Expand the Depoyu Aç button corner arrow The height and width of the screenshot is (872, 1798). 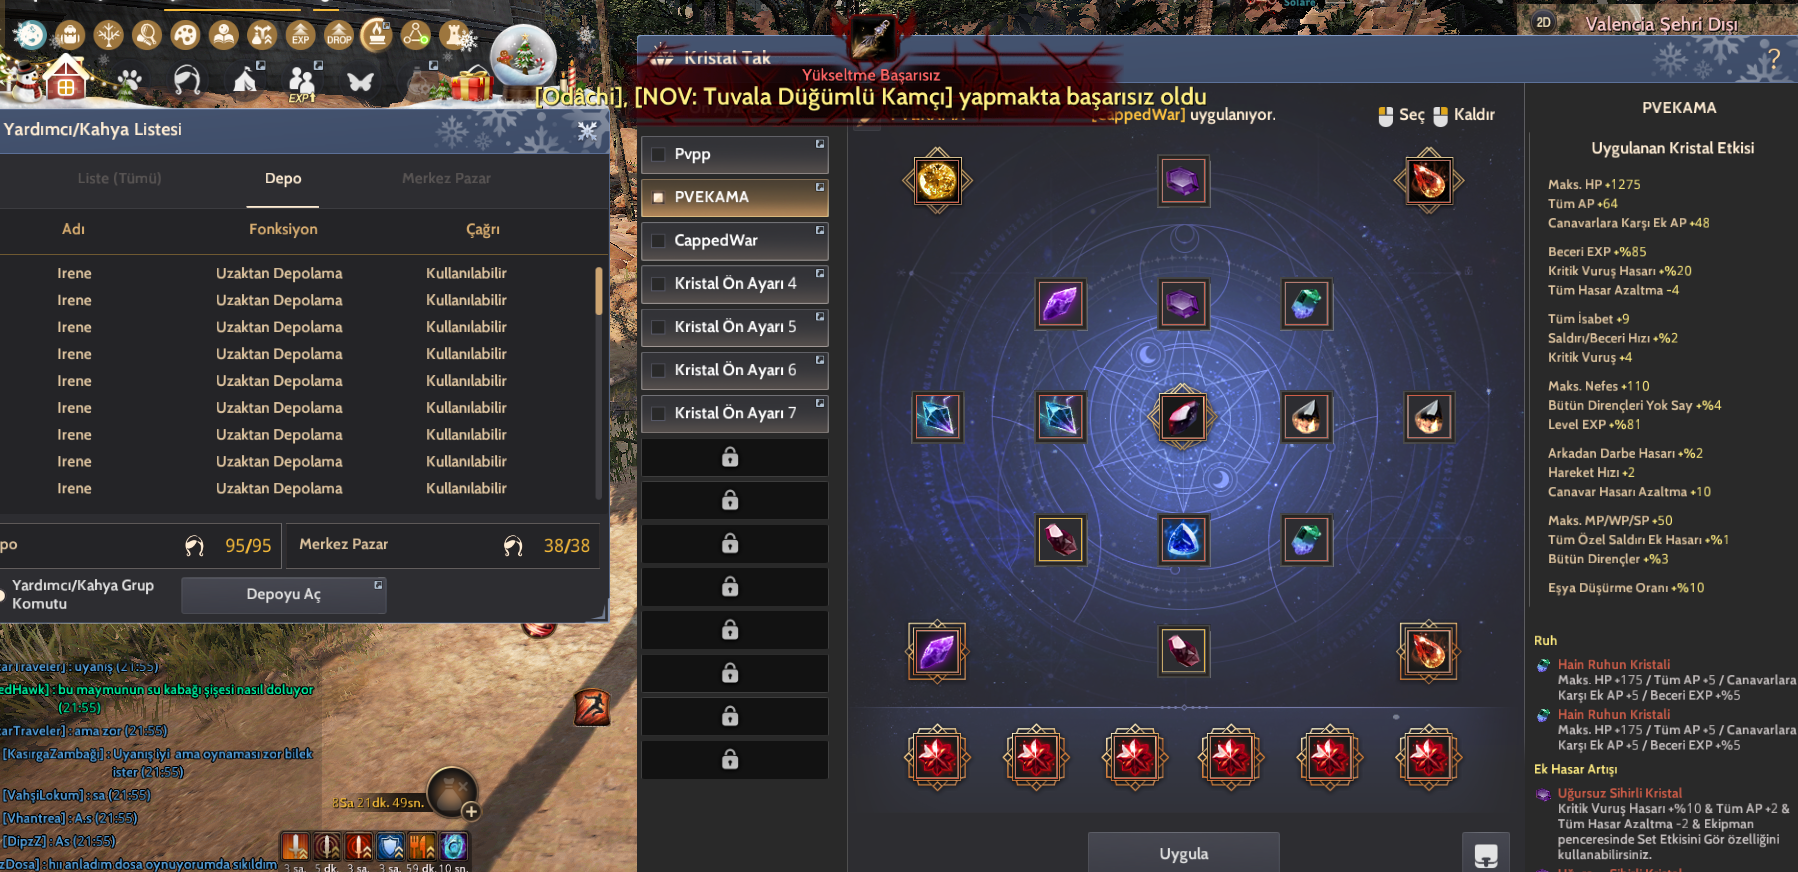[x=378, y=585]
